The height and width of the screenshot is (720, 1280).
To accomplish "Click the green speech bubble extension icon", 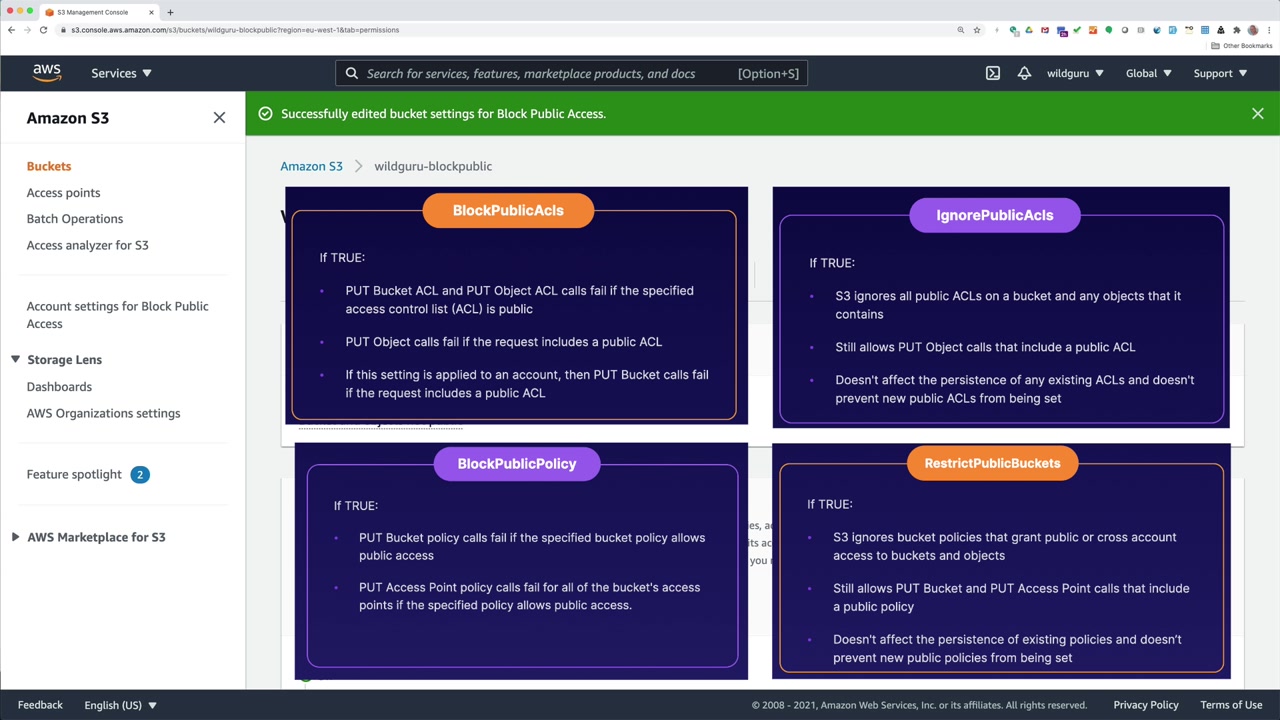I will pyautogui.click(x=1109, y=30).
